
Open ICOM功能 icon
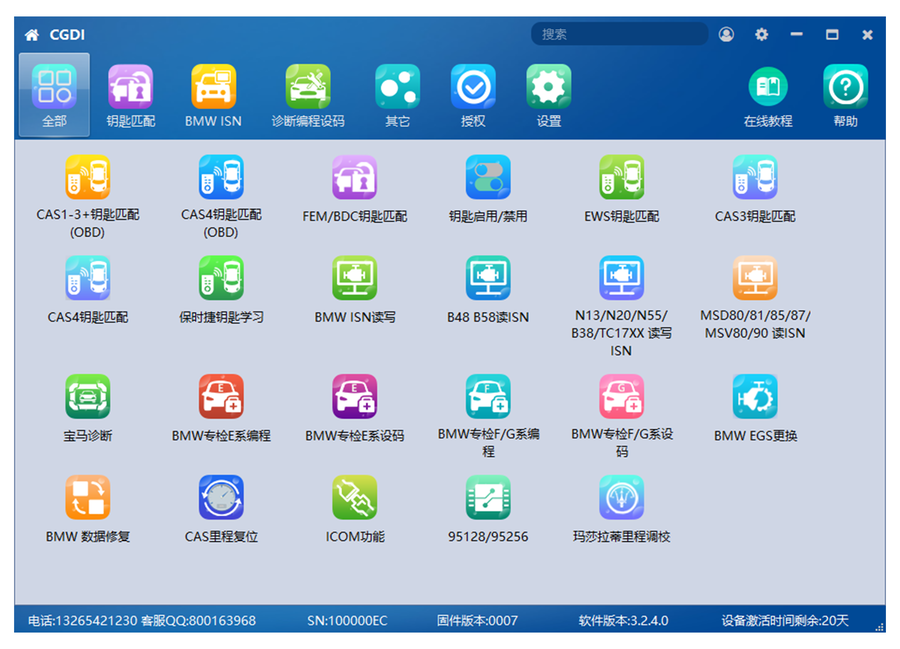tap(354, 498)
